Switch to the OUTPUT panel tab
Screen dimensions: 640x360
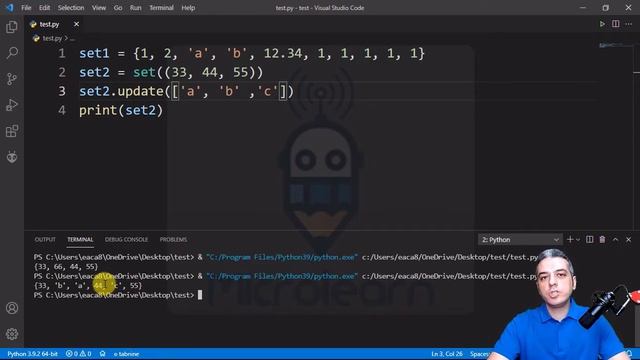(x=45, y=240)
